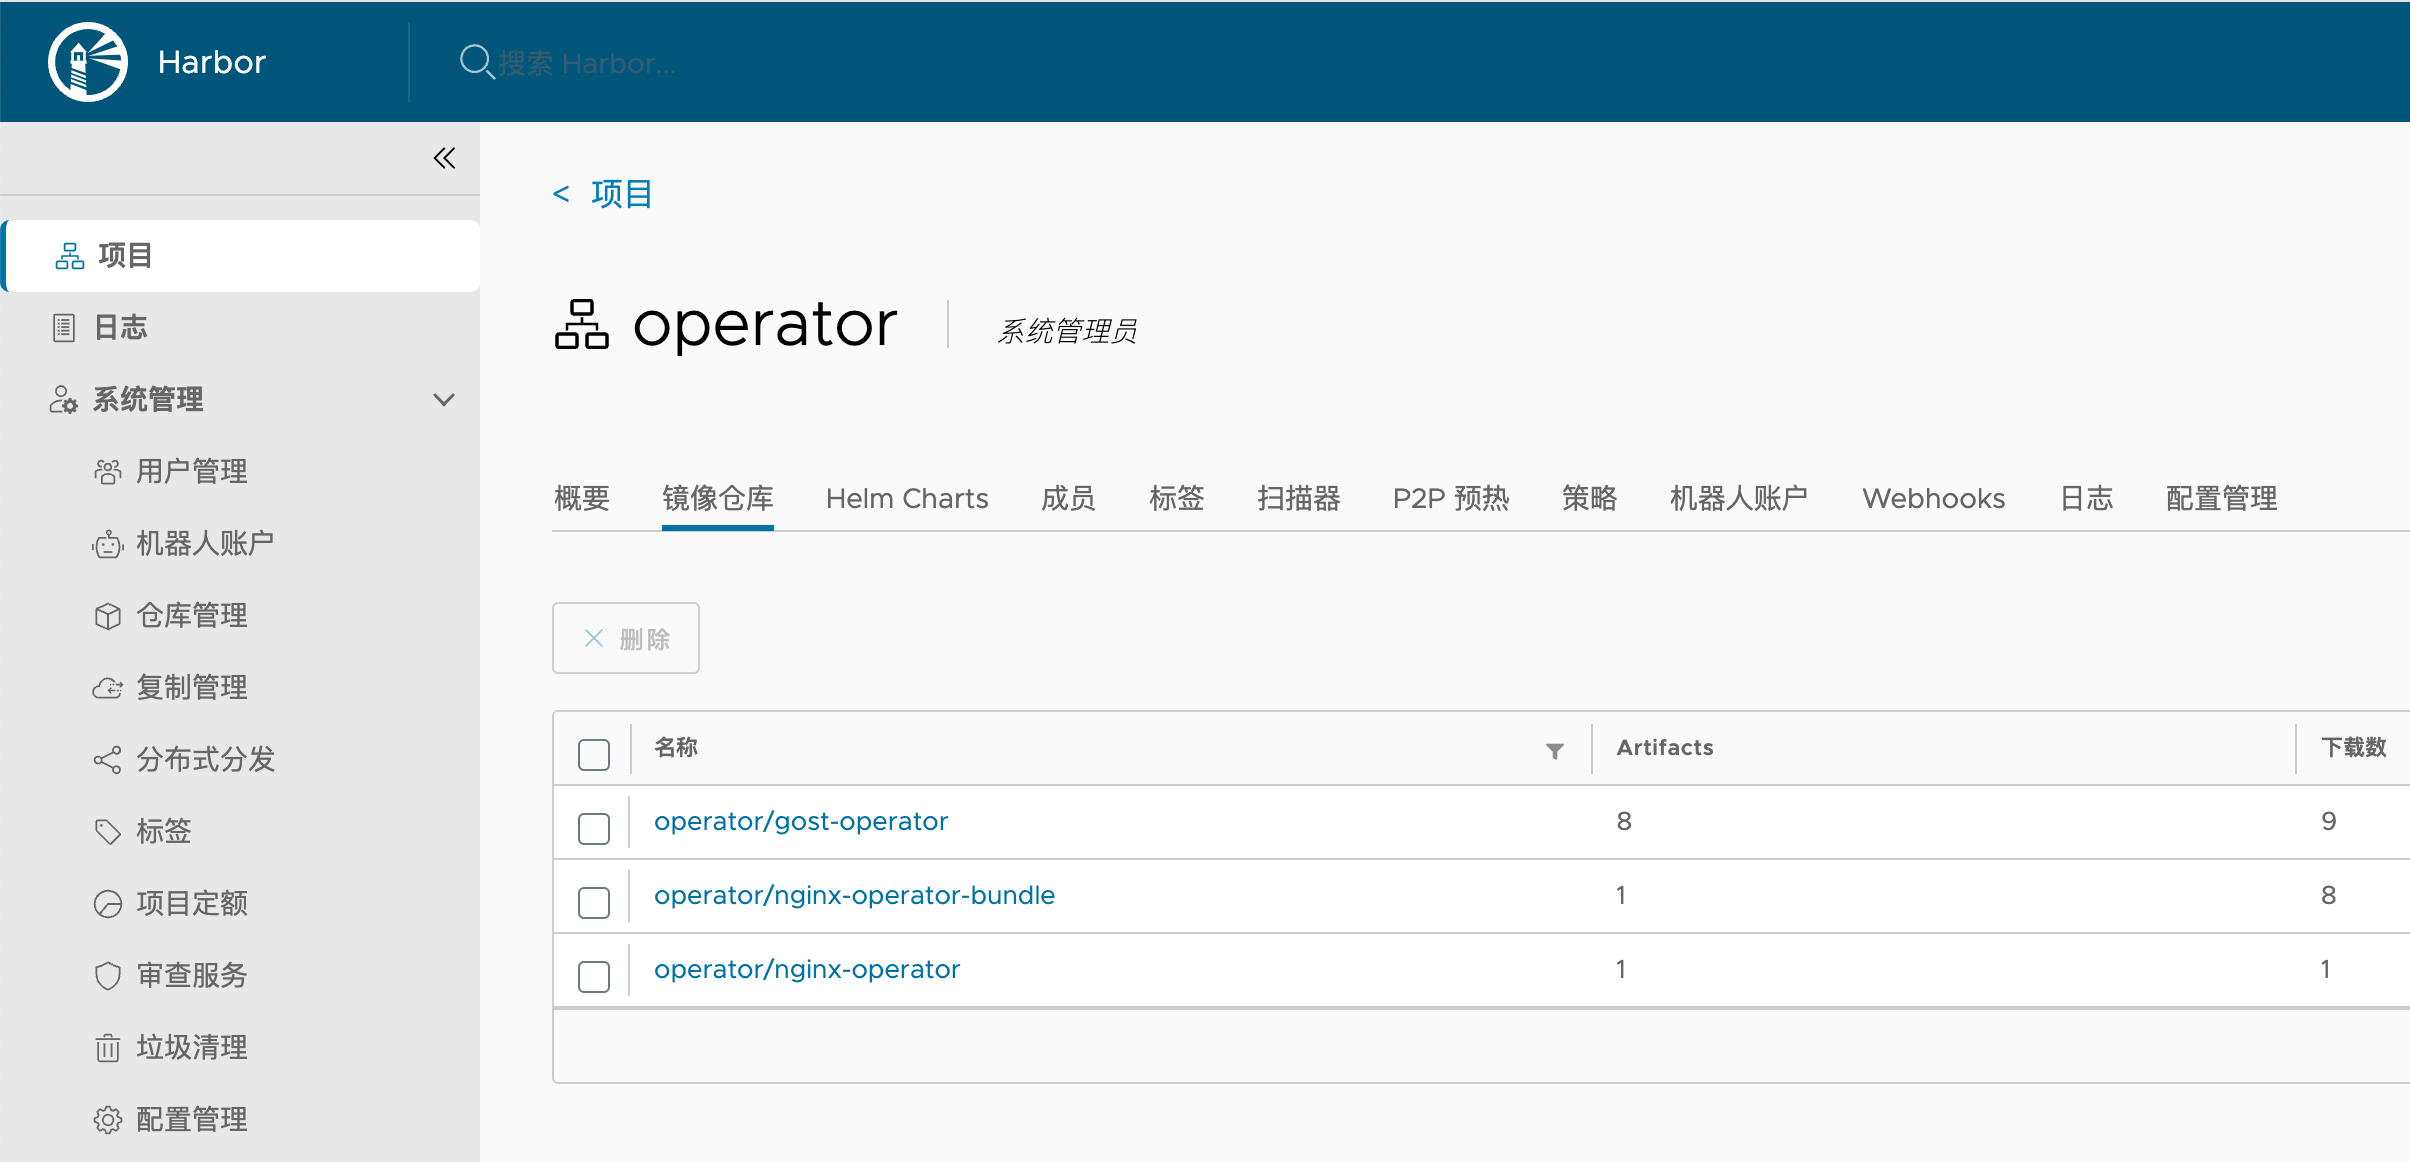Collapse the 系统管理 section chevron
The image size is (2410, 1162).
point(444,400)
